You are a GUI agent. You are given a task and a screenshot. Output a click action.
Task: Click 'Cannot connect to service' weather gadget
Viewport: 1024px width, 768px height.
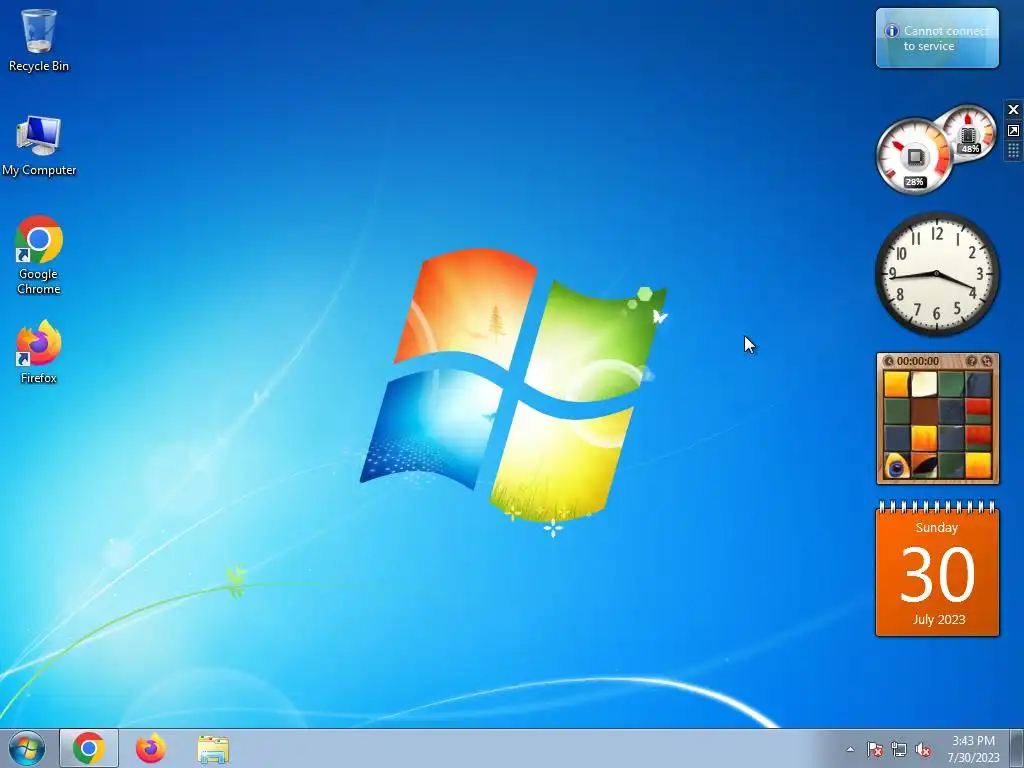[937, 38]
